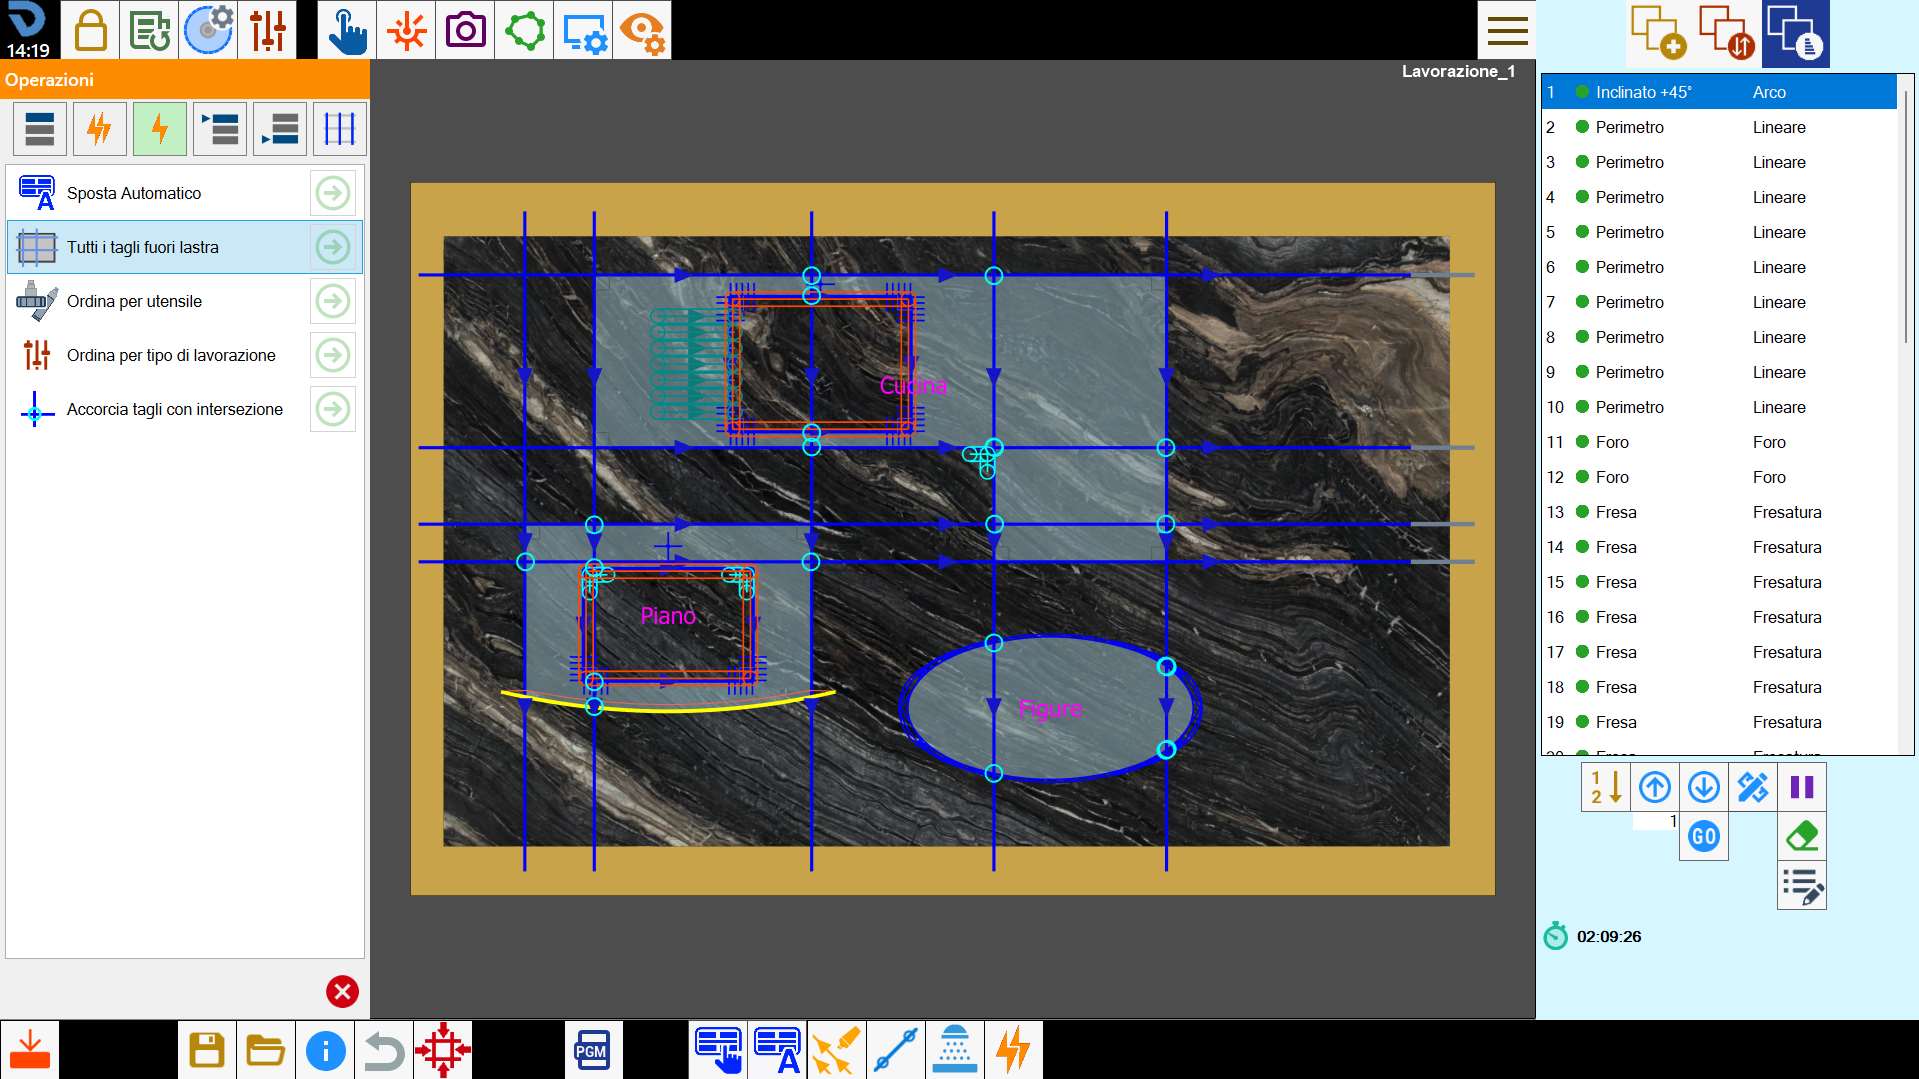Click the edit list pencil icon

[x=1802, y=886]
